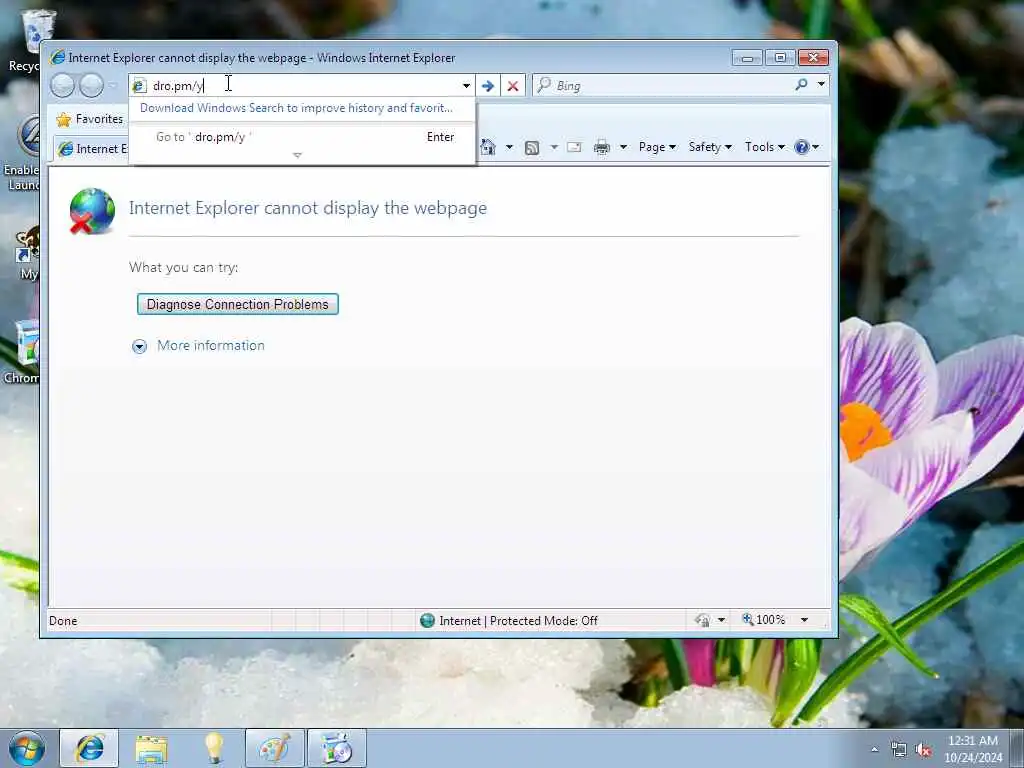Click Download Windows Search suggestion link

coord(296,108)
